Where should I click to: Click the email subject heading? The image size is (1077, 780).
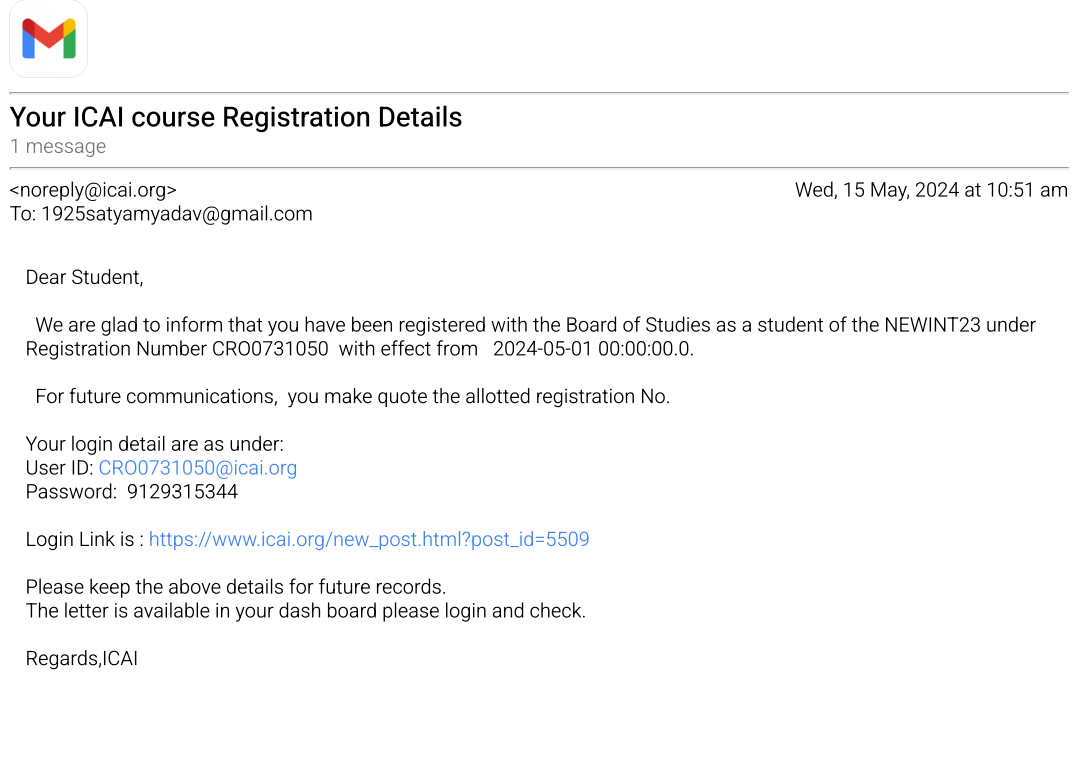point(236,118)
